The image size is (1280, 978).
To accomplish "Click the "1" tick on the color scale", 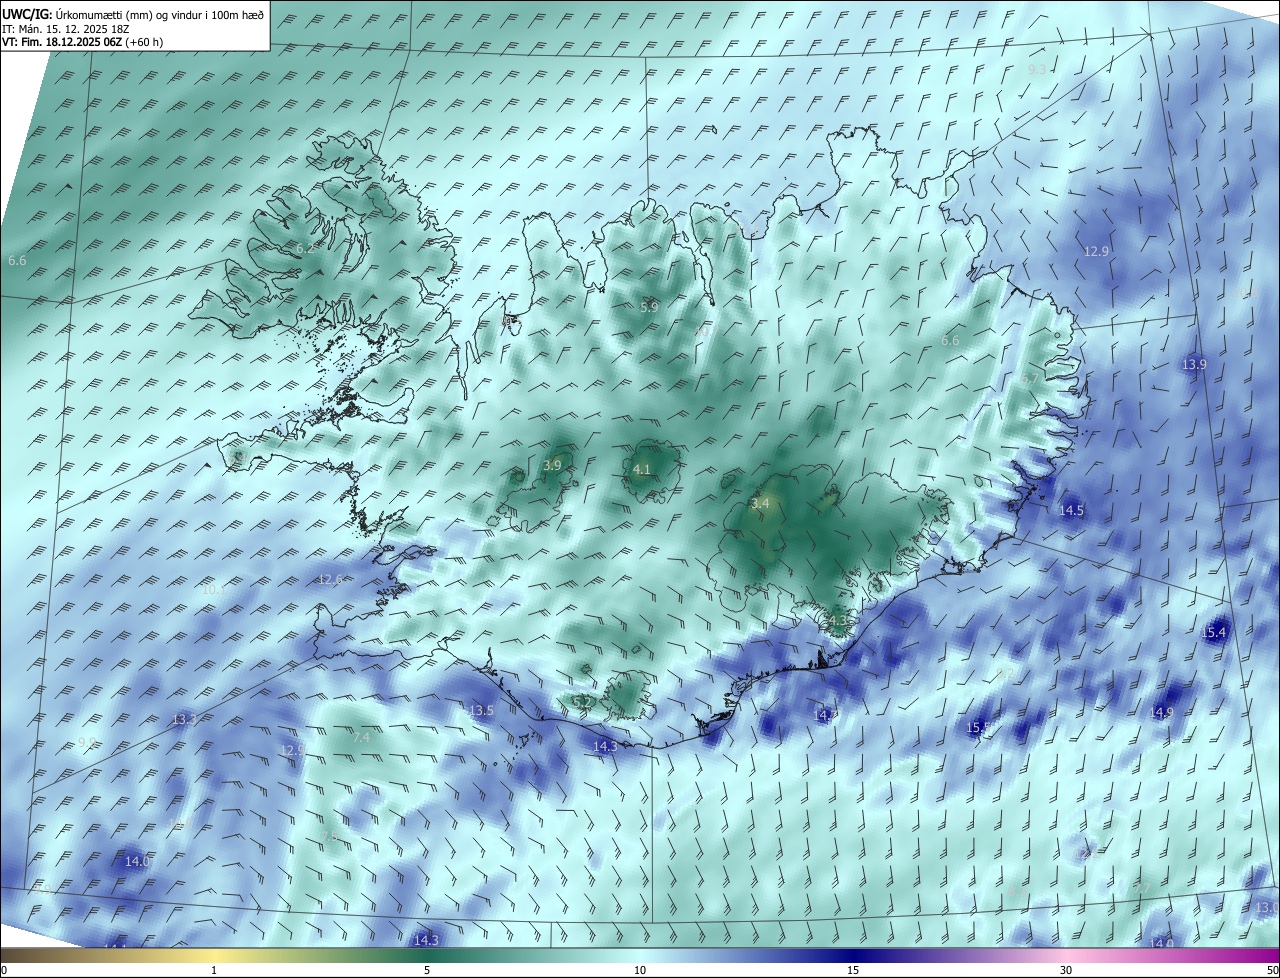I will coord(214,971).
